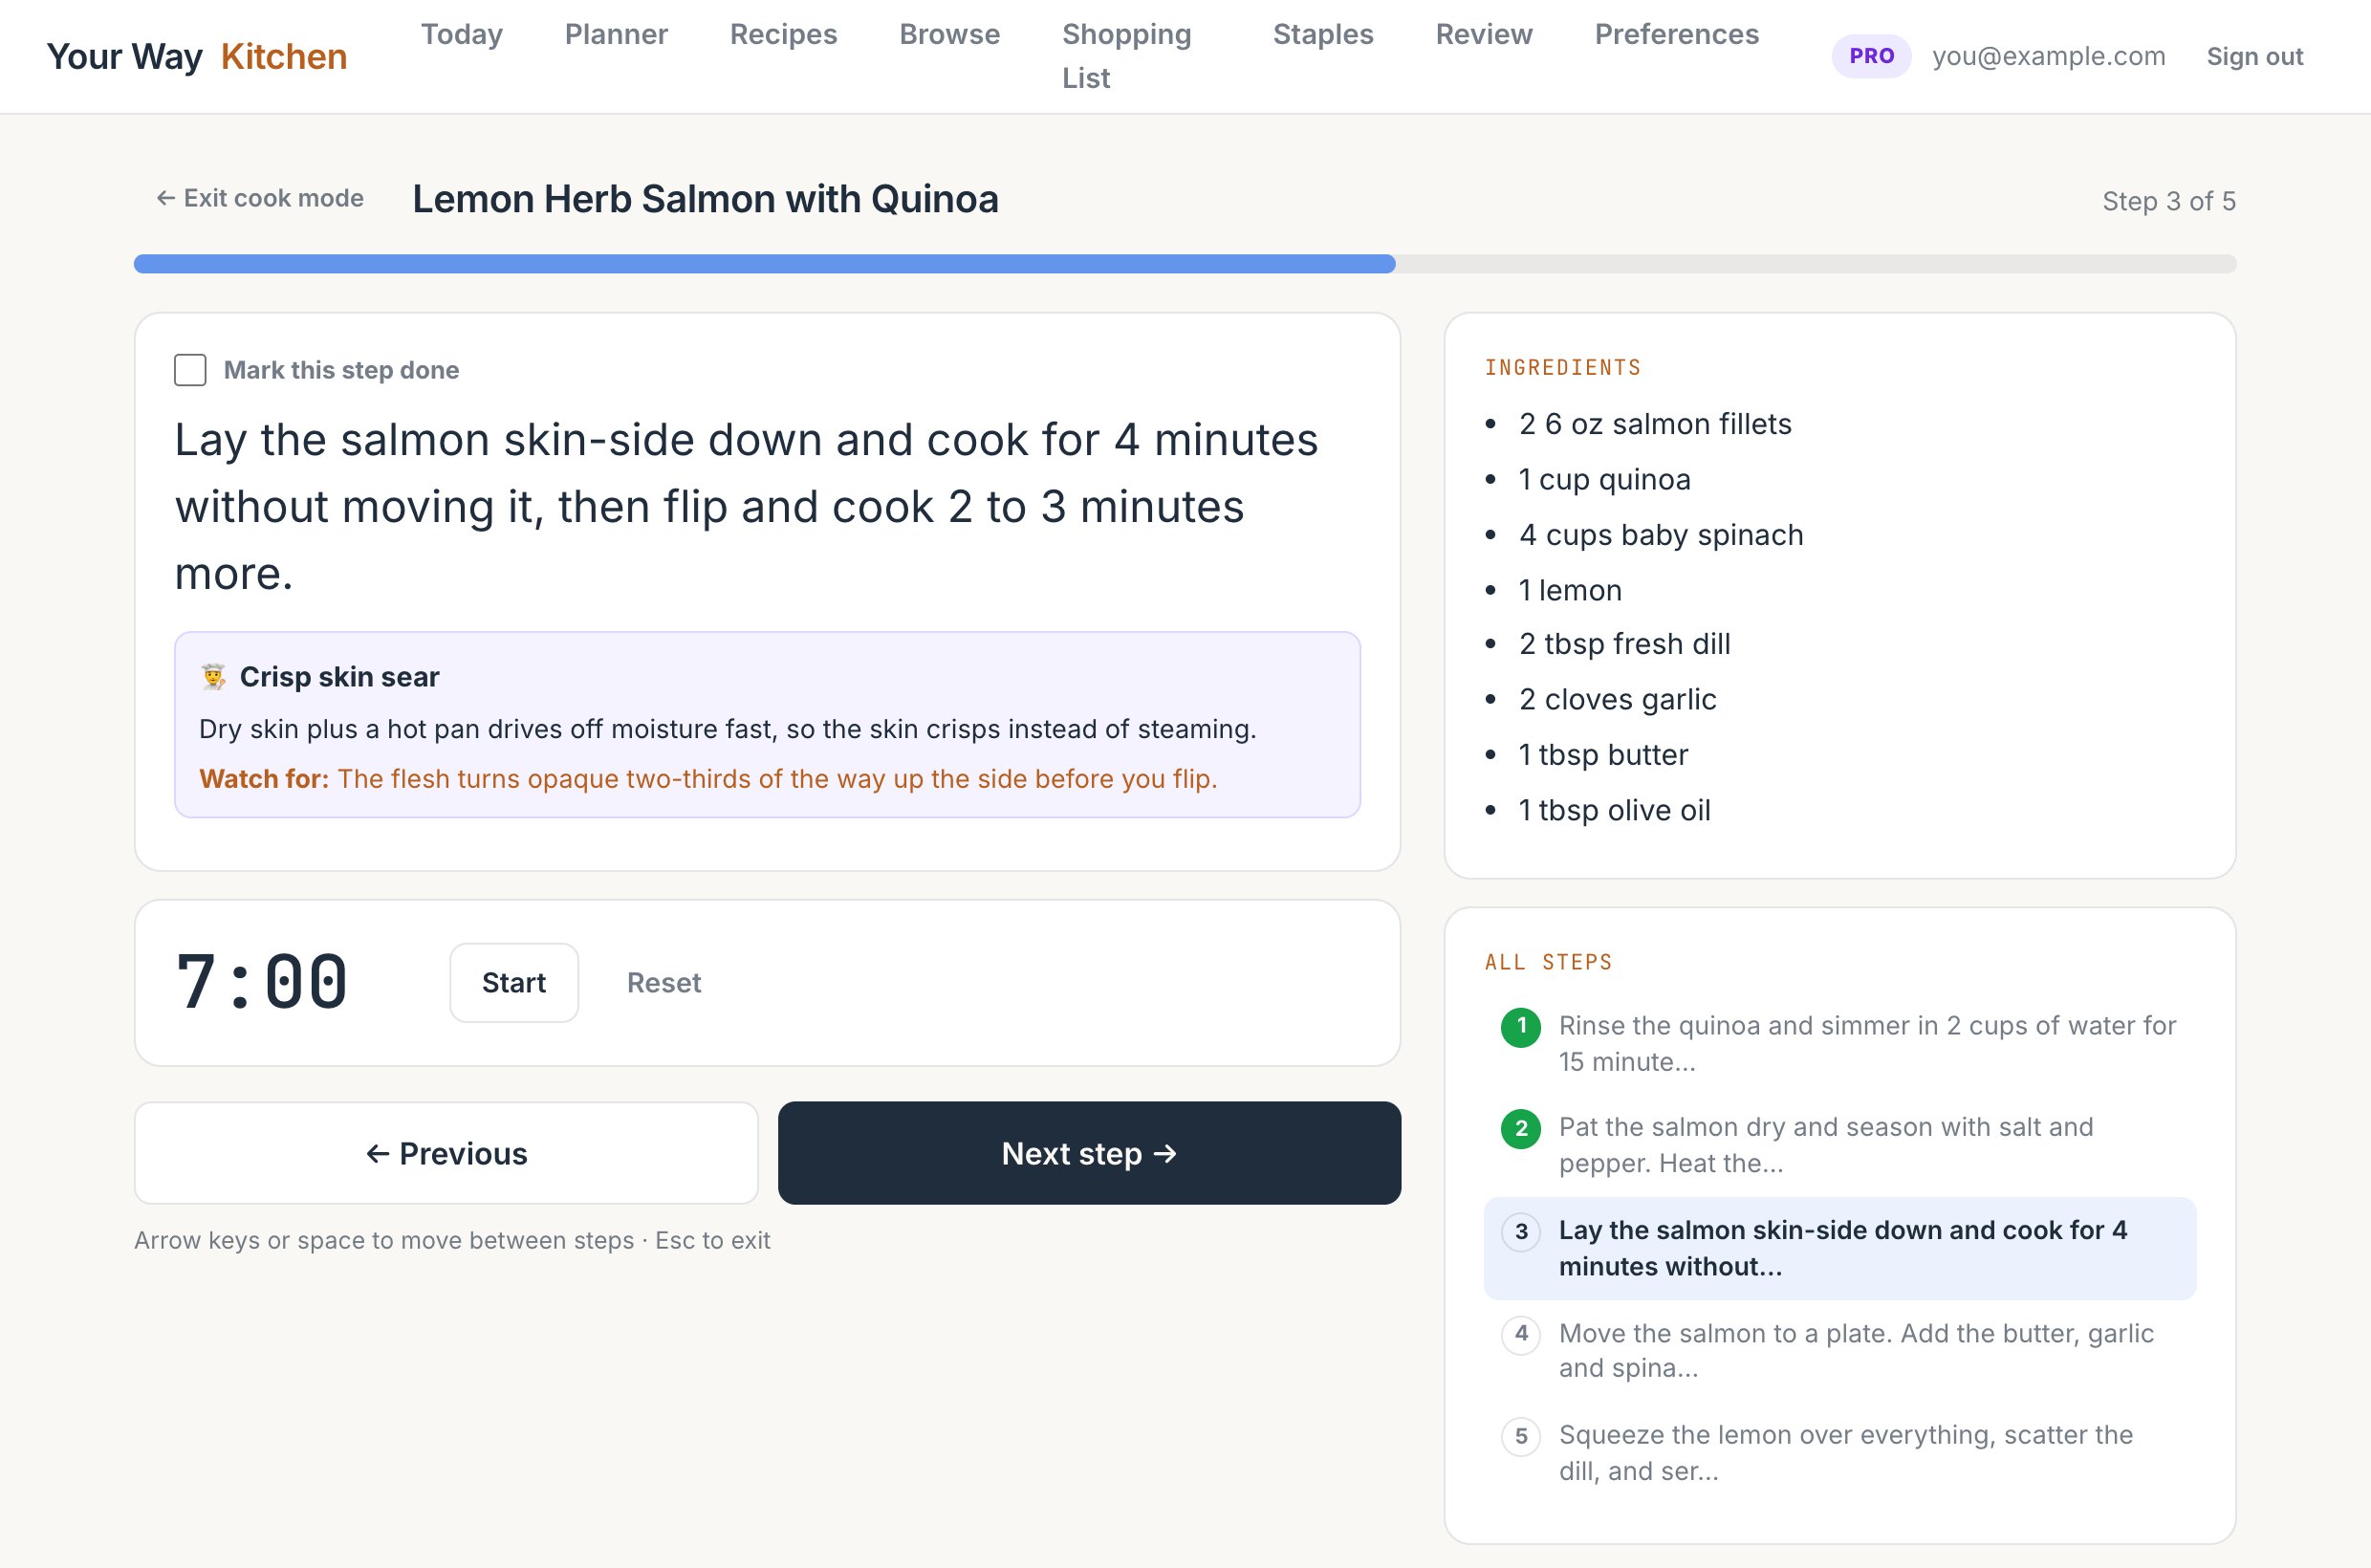Click ingredient '2 cloves garlic'

tap(1617, 699)
